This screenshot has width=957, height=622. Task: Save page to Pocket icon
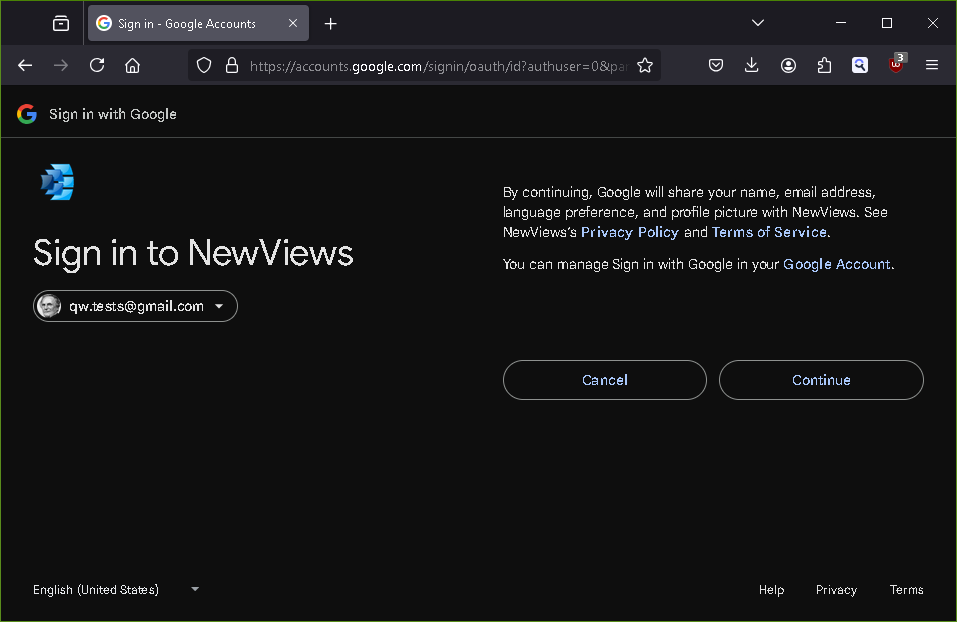716,65
